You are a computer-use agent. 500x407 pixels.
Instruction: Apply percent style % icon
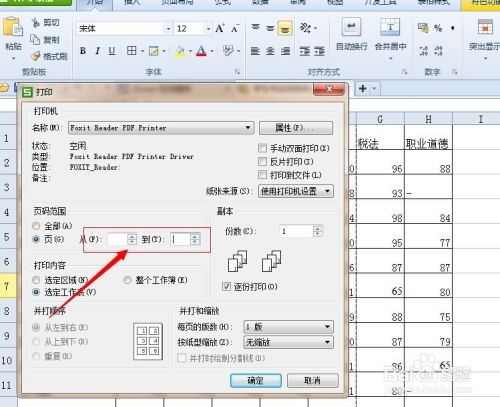[438, 28]
